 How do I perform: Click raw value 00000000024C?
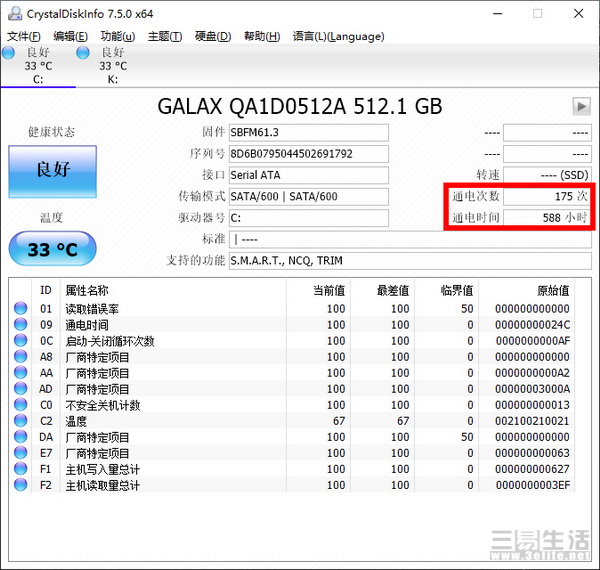pyautogui.click(x=532, y=325)
